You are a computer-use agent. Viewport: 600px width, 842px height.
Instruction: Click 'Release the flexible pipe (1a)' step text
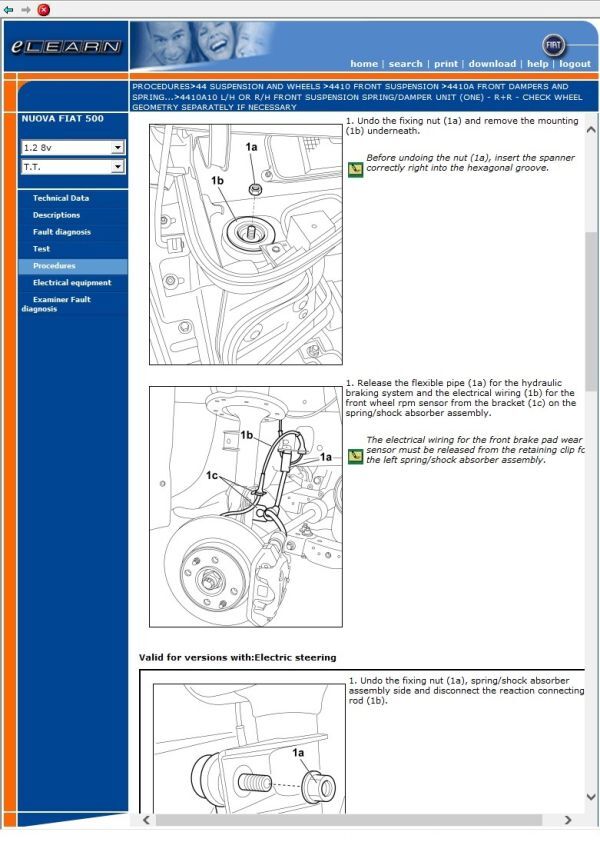(461, 398)
